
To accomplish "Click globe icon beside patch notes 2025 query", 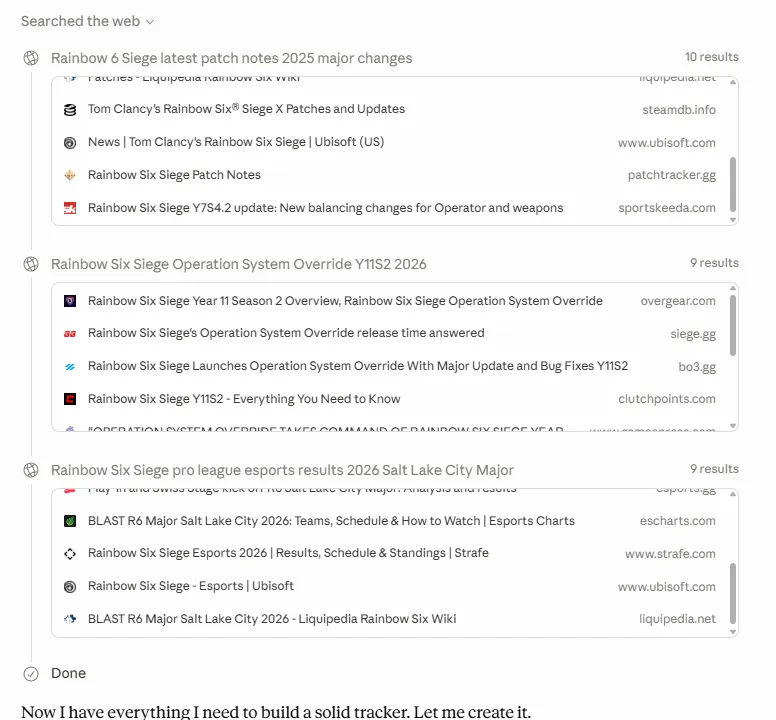I will click(31, 58).
